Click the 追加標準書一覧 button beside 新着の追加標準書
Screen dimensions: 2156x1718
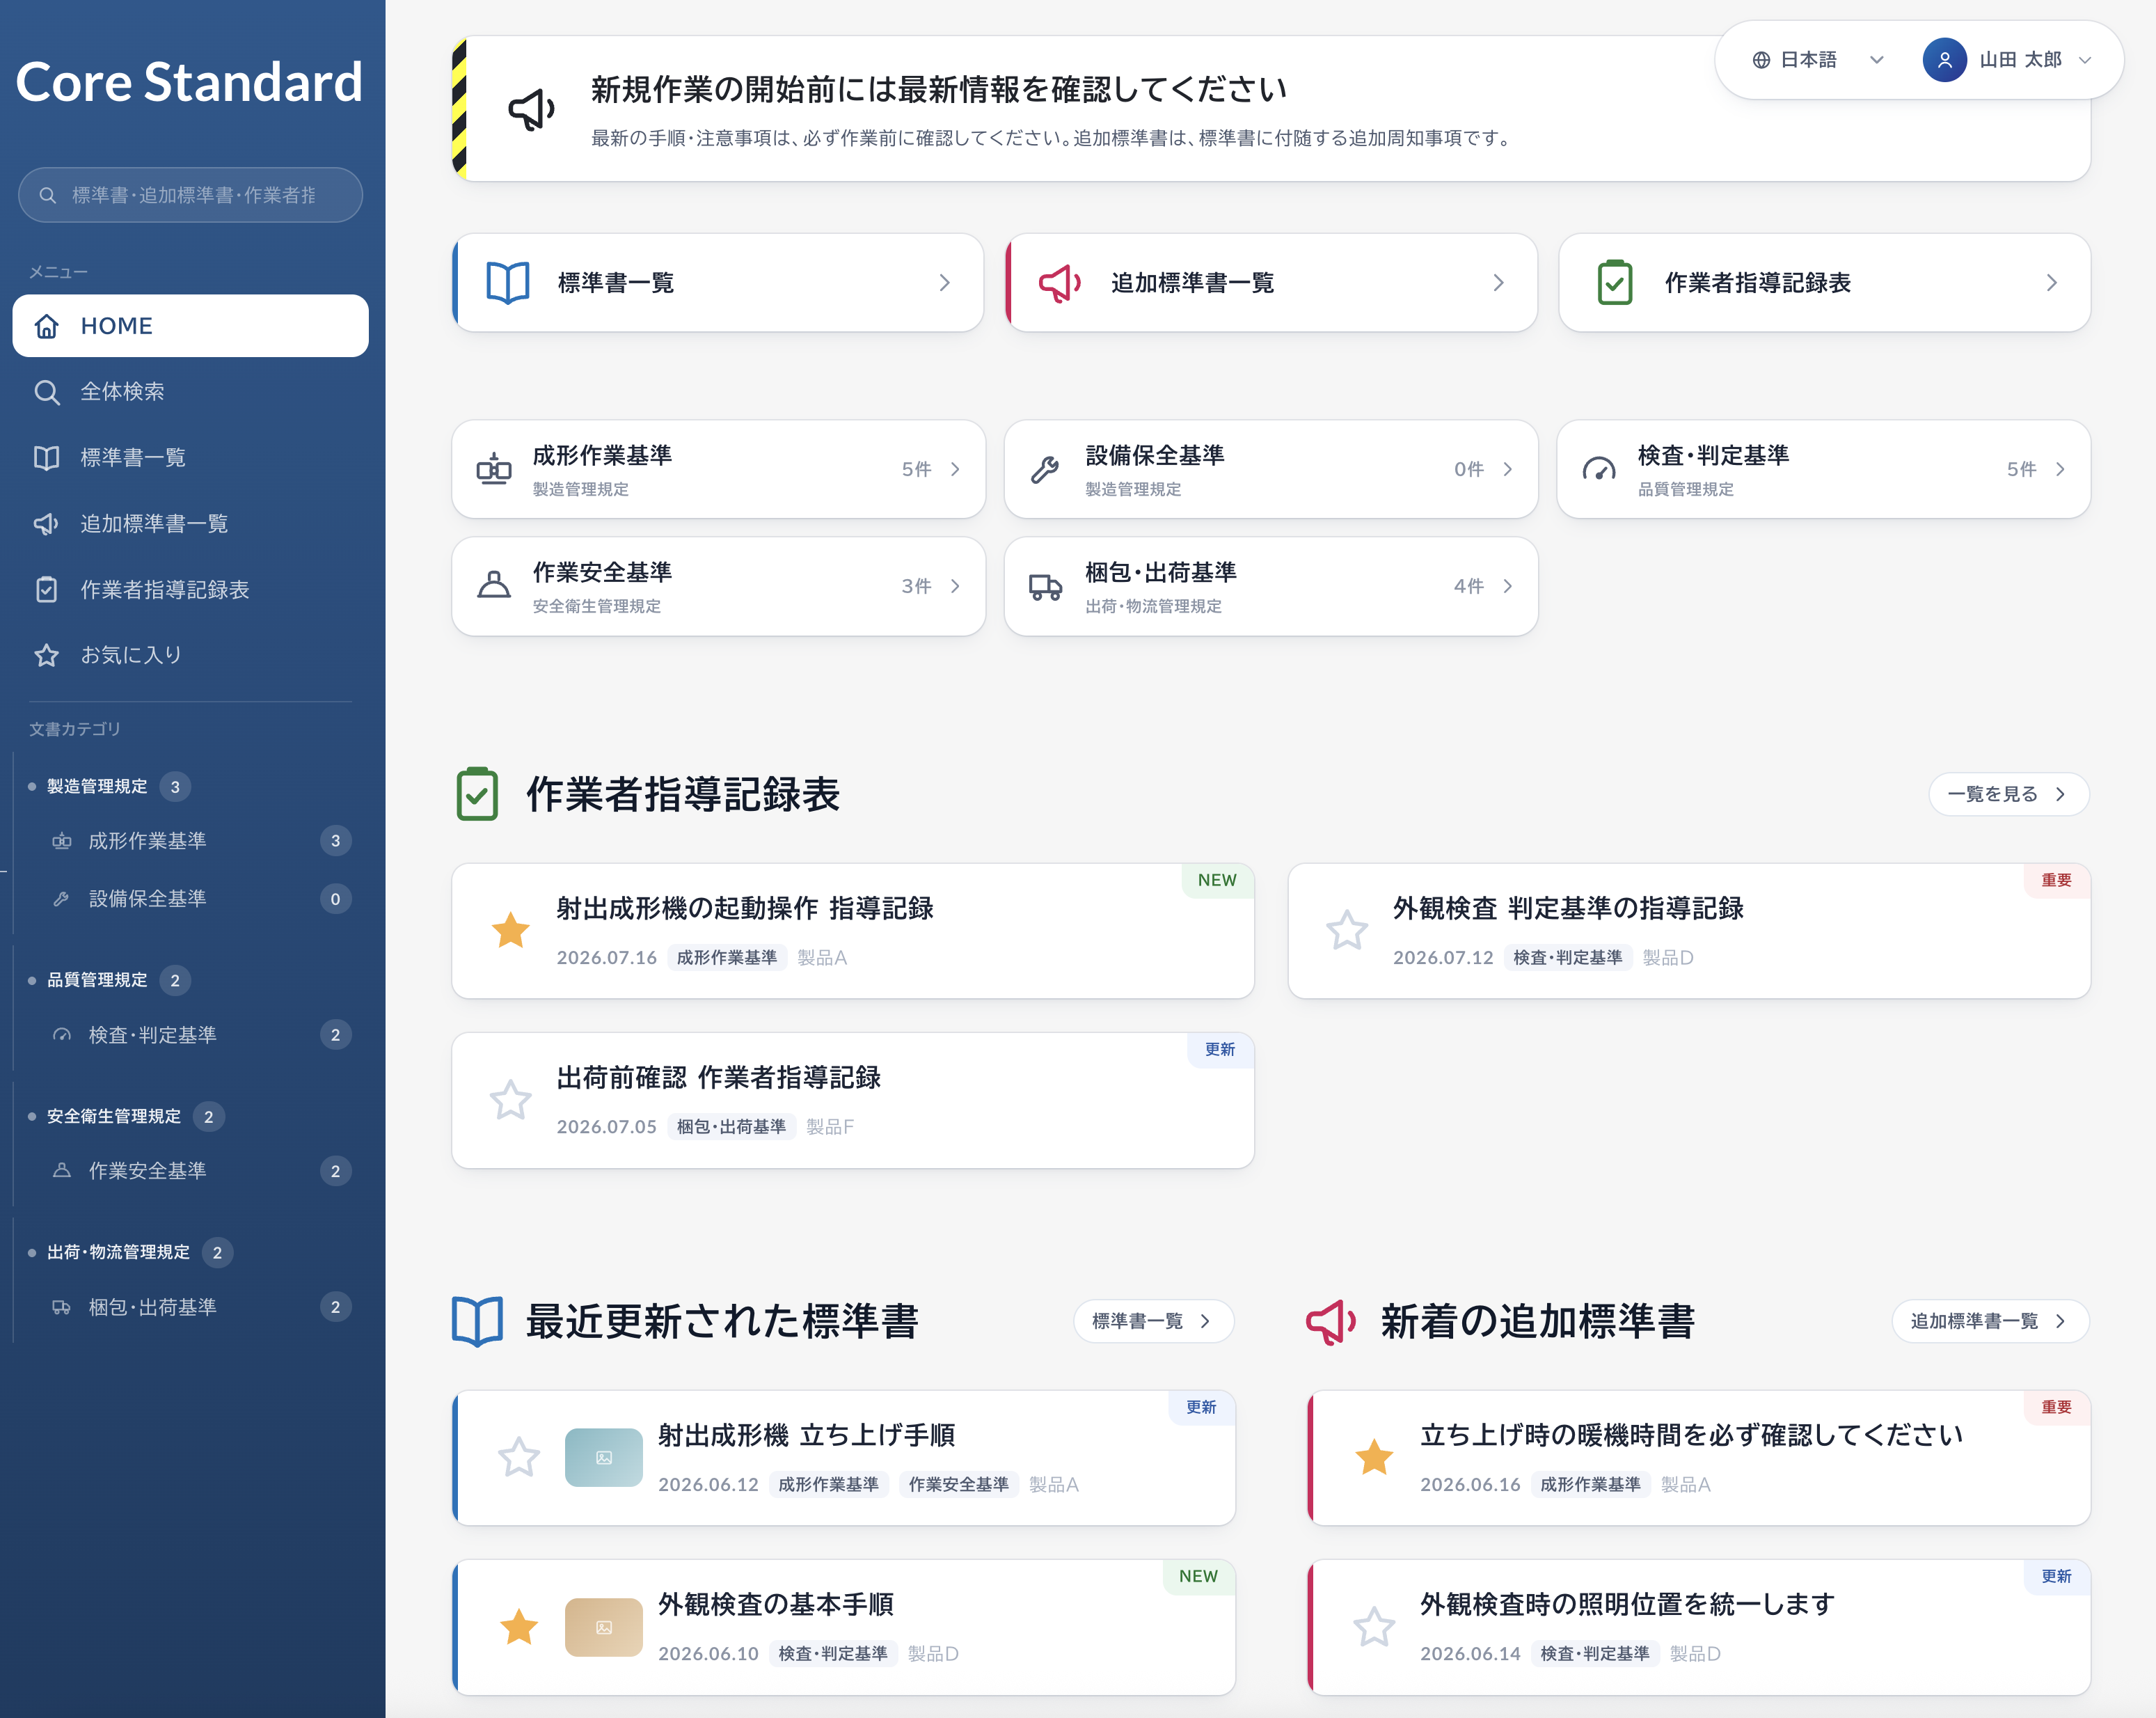click(1990, 1321)
